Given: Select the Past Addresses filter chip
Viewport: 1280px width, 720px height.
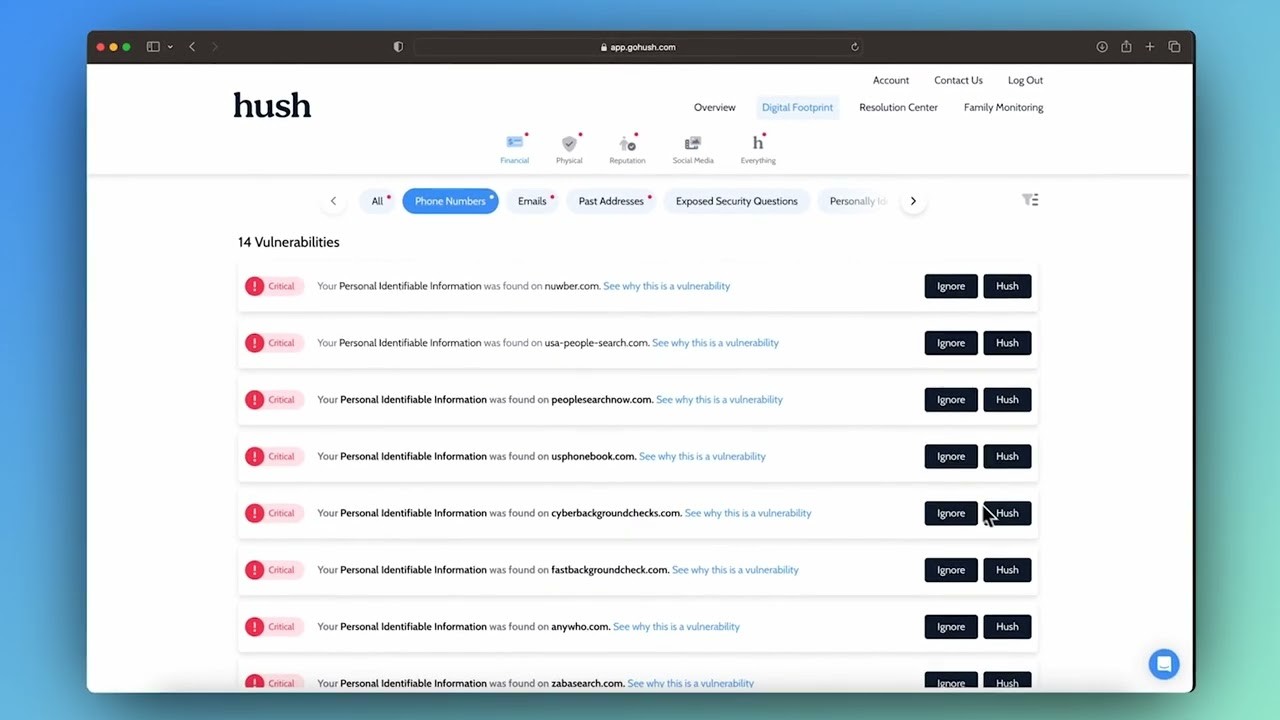Looking at the screenshot, I should pyautogui.click(x=611, y=201).
